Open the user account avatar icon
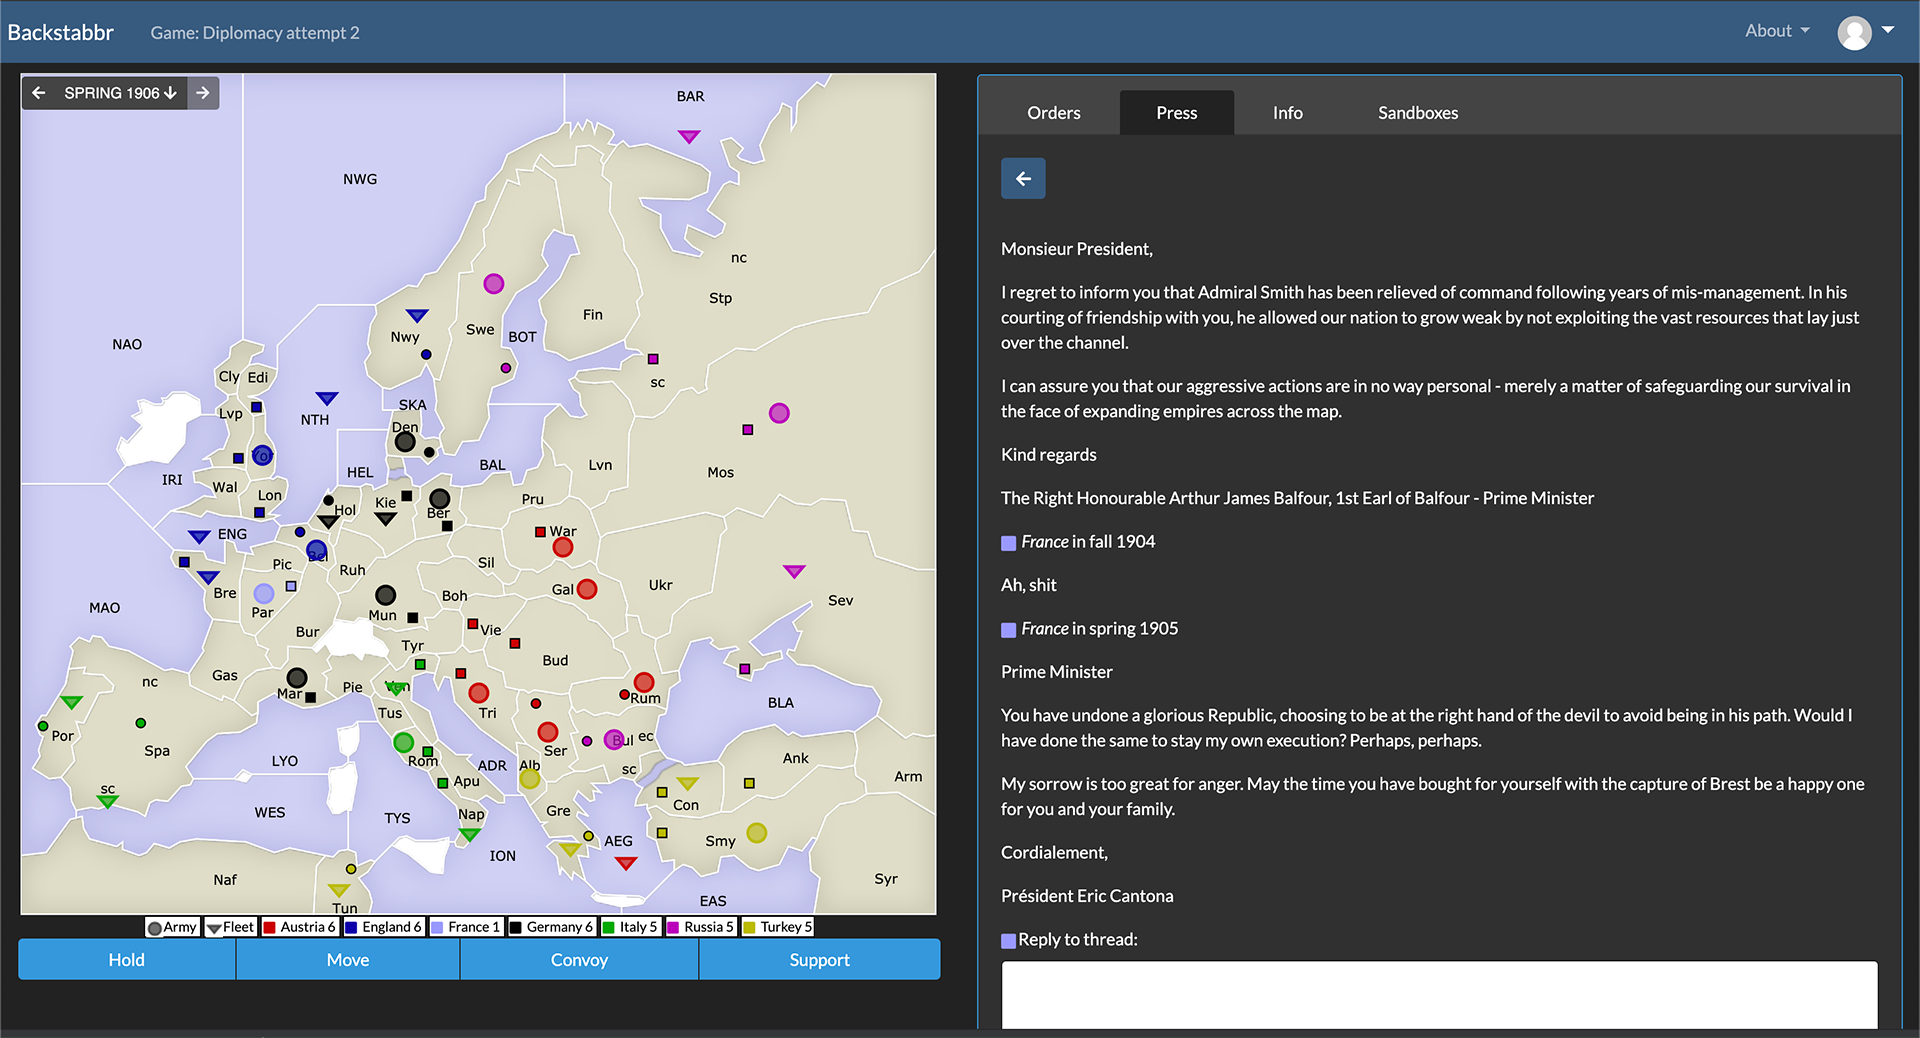1920x1038 pixels. click(x=1855, y=32)
